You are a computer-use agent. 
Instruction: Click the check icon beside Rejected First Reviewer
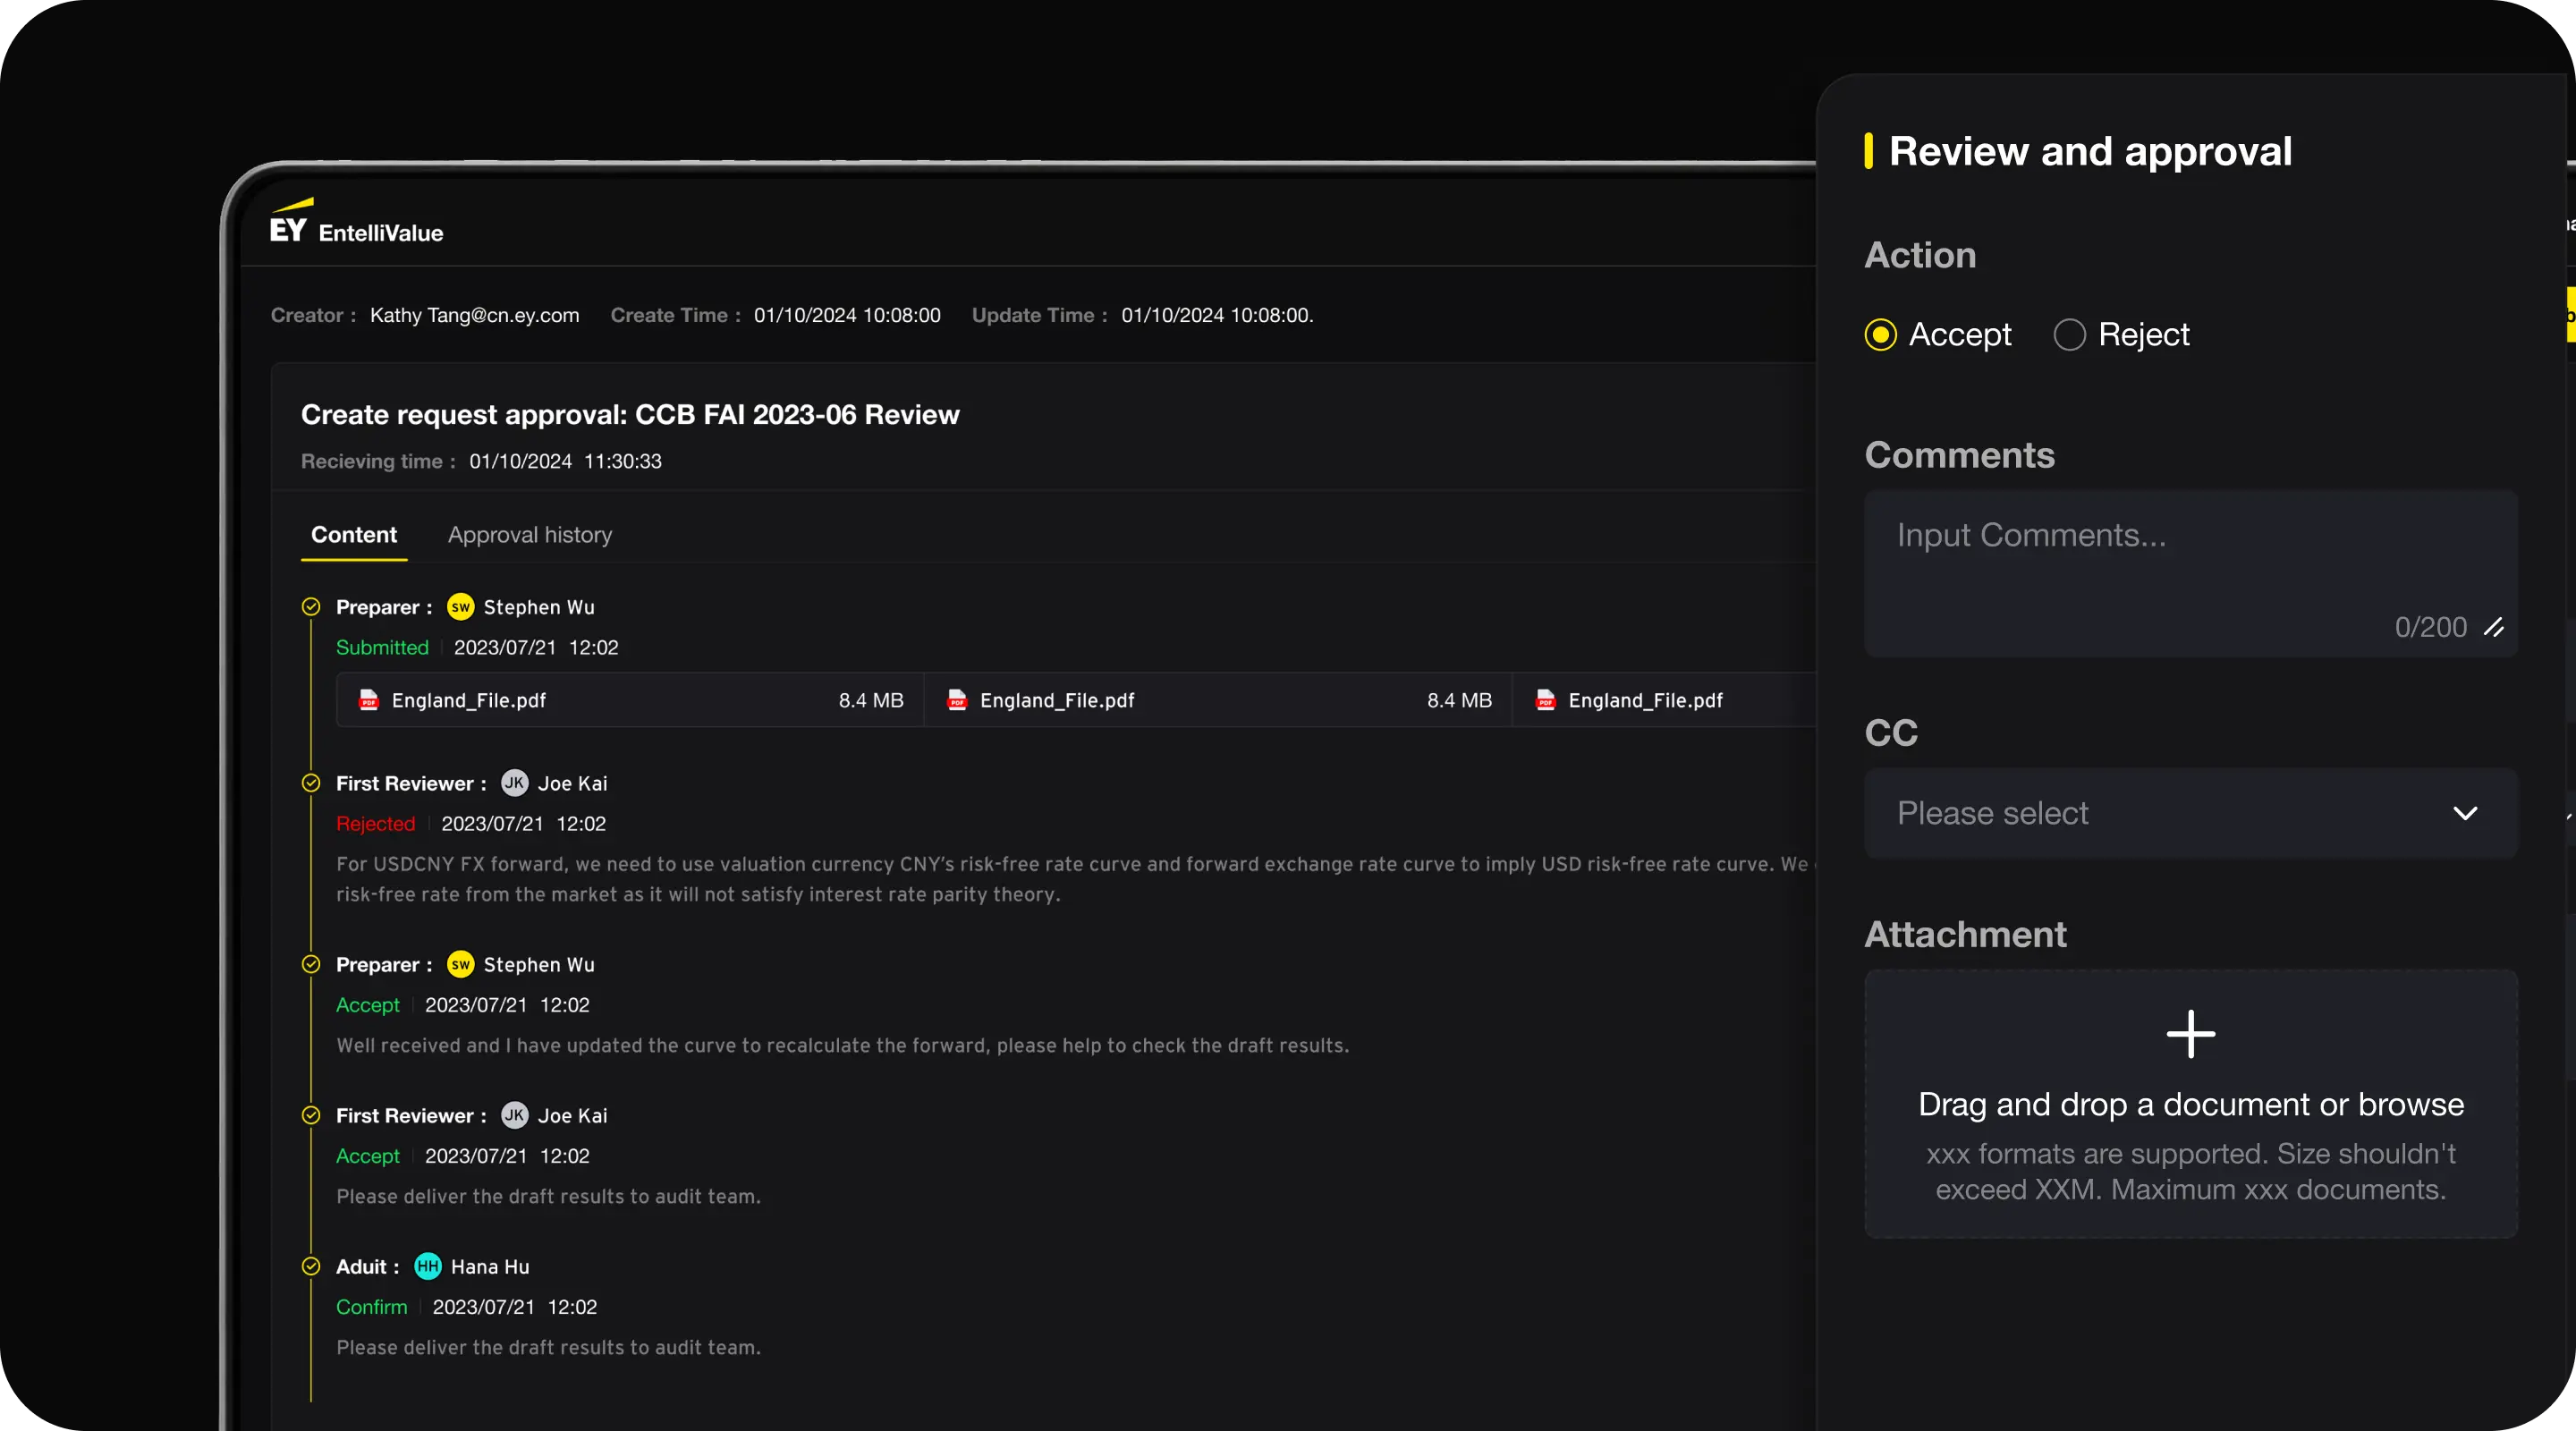point(311,783)
